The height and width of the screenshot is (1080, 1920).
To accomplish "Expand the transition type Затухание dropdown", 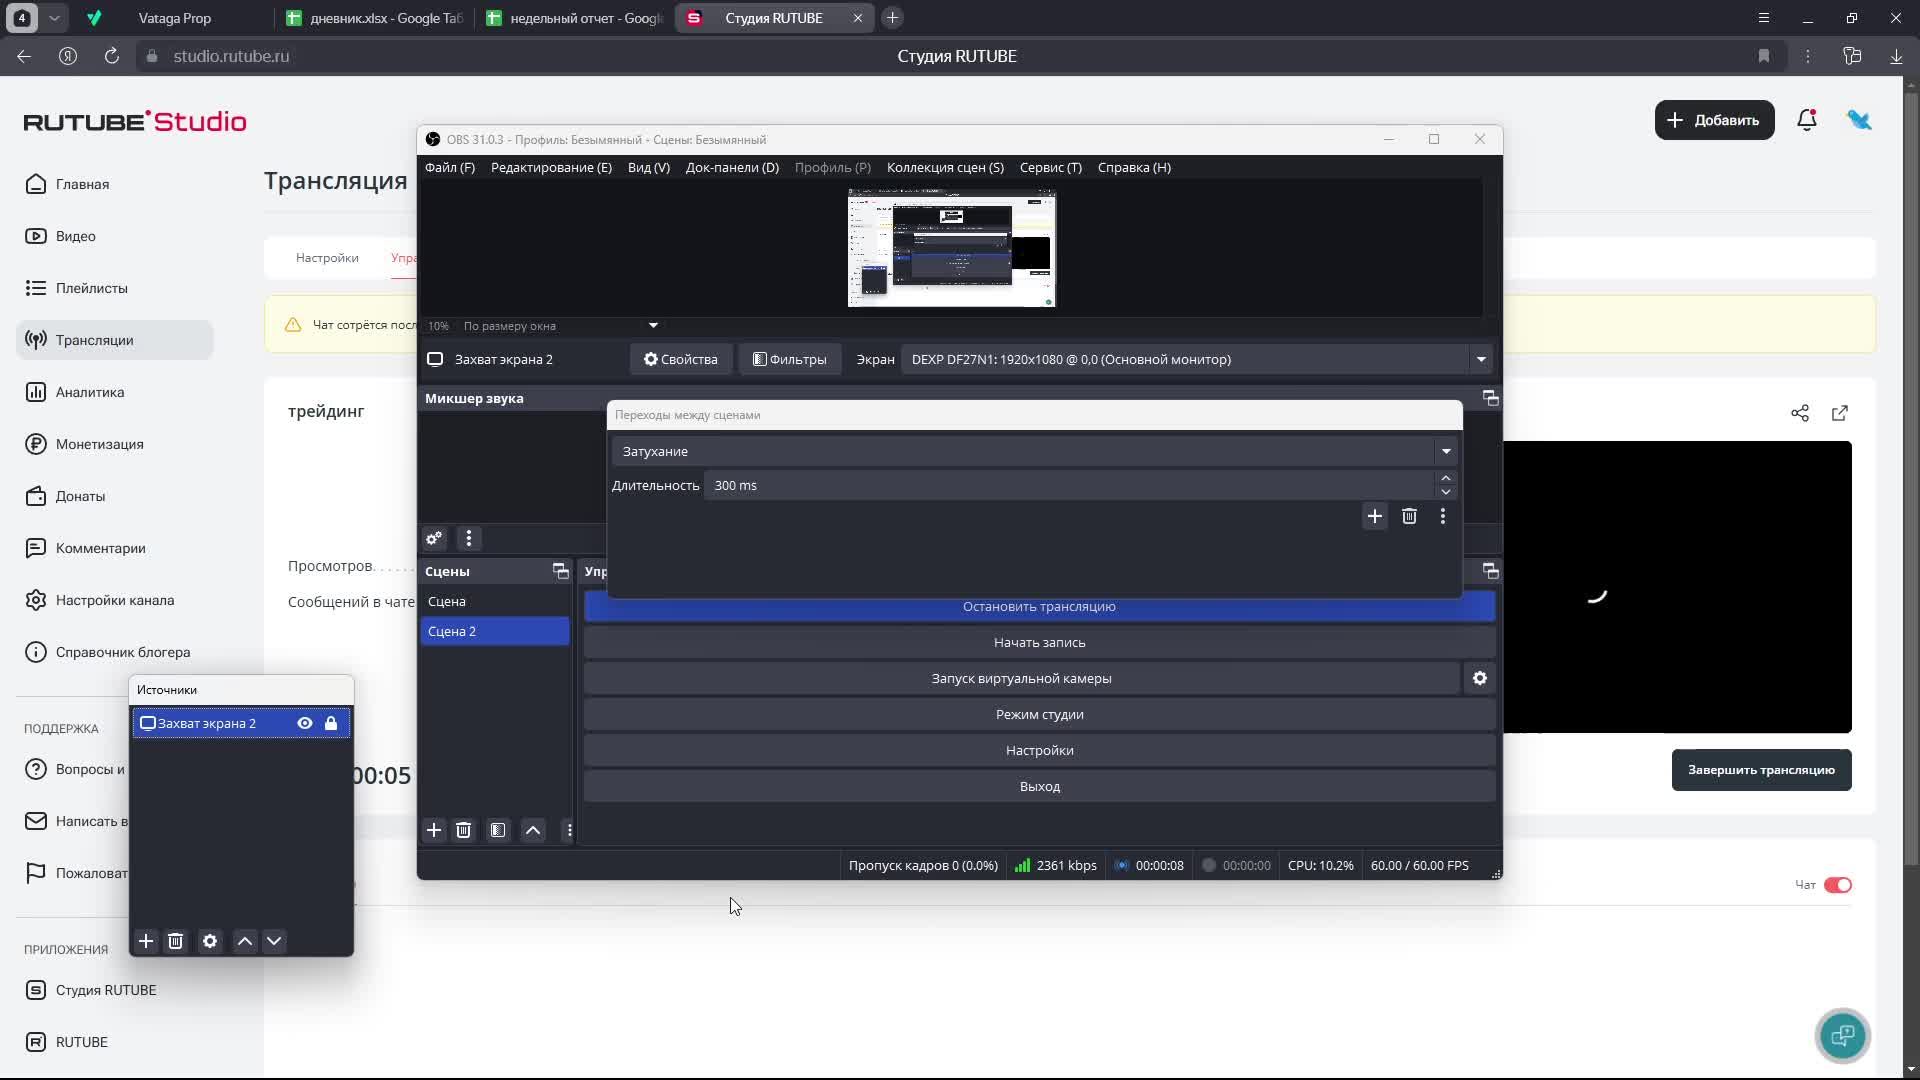I will coord(1446,451).
